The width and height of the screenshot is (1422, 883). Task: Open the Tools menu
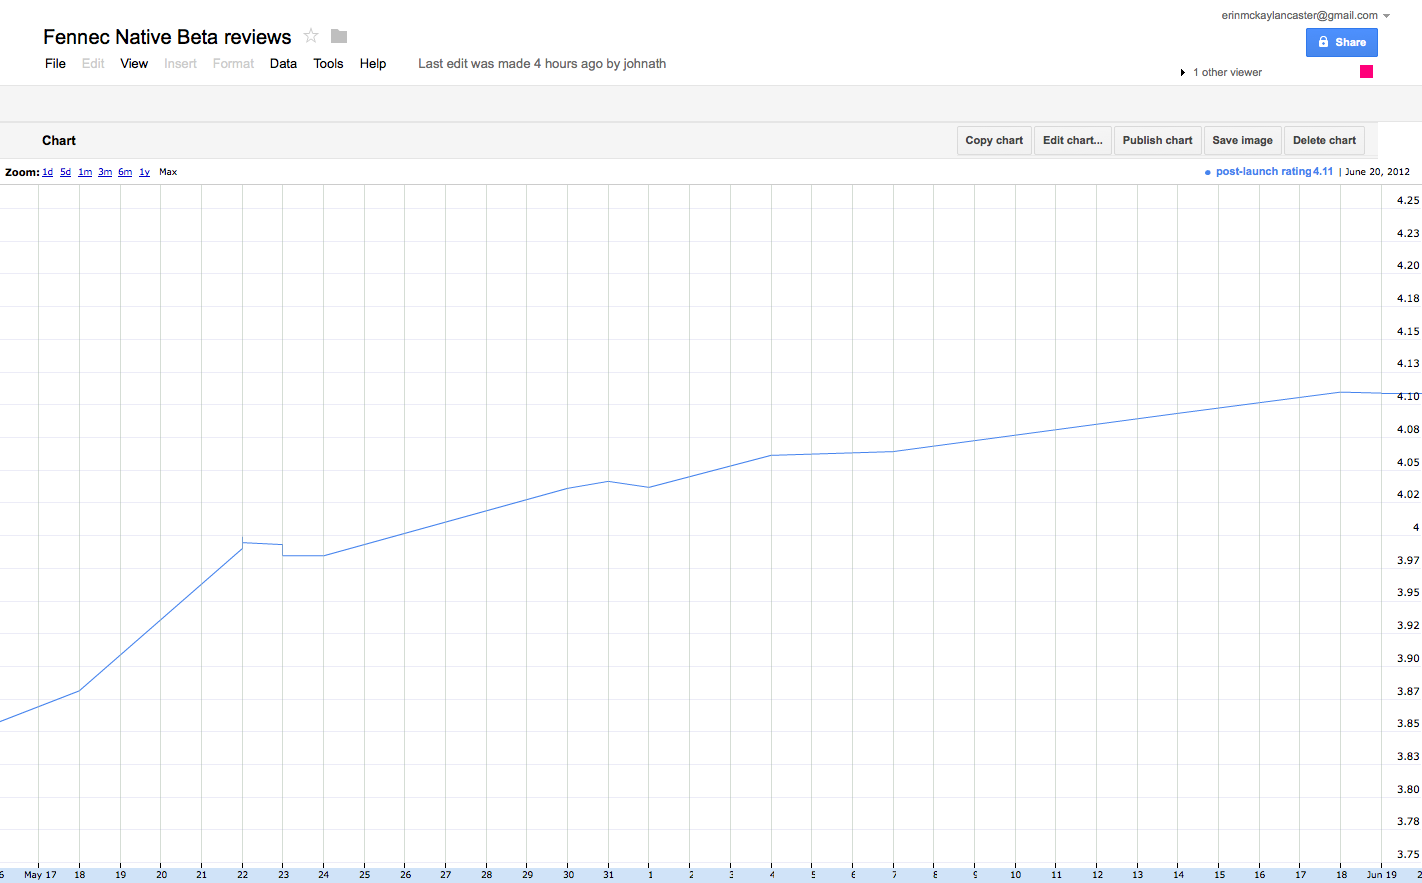[328, 63]
